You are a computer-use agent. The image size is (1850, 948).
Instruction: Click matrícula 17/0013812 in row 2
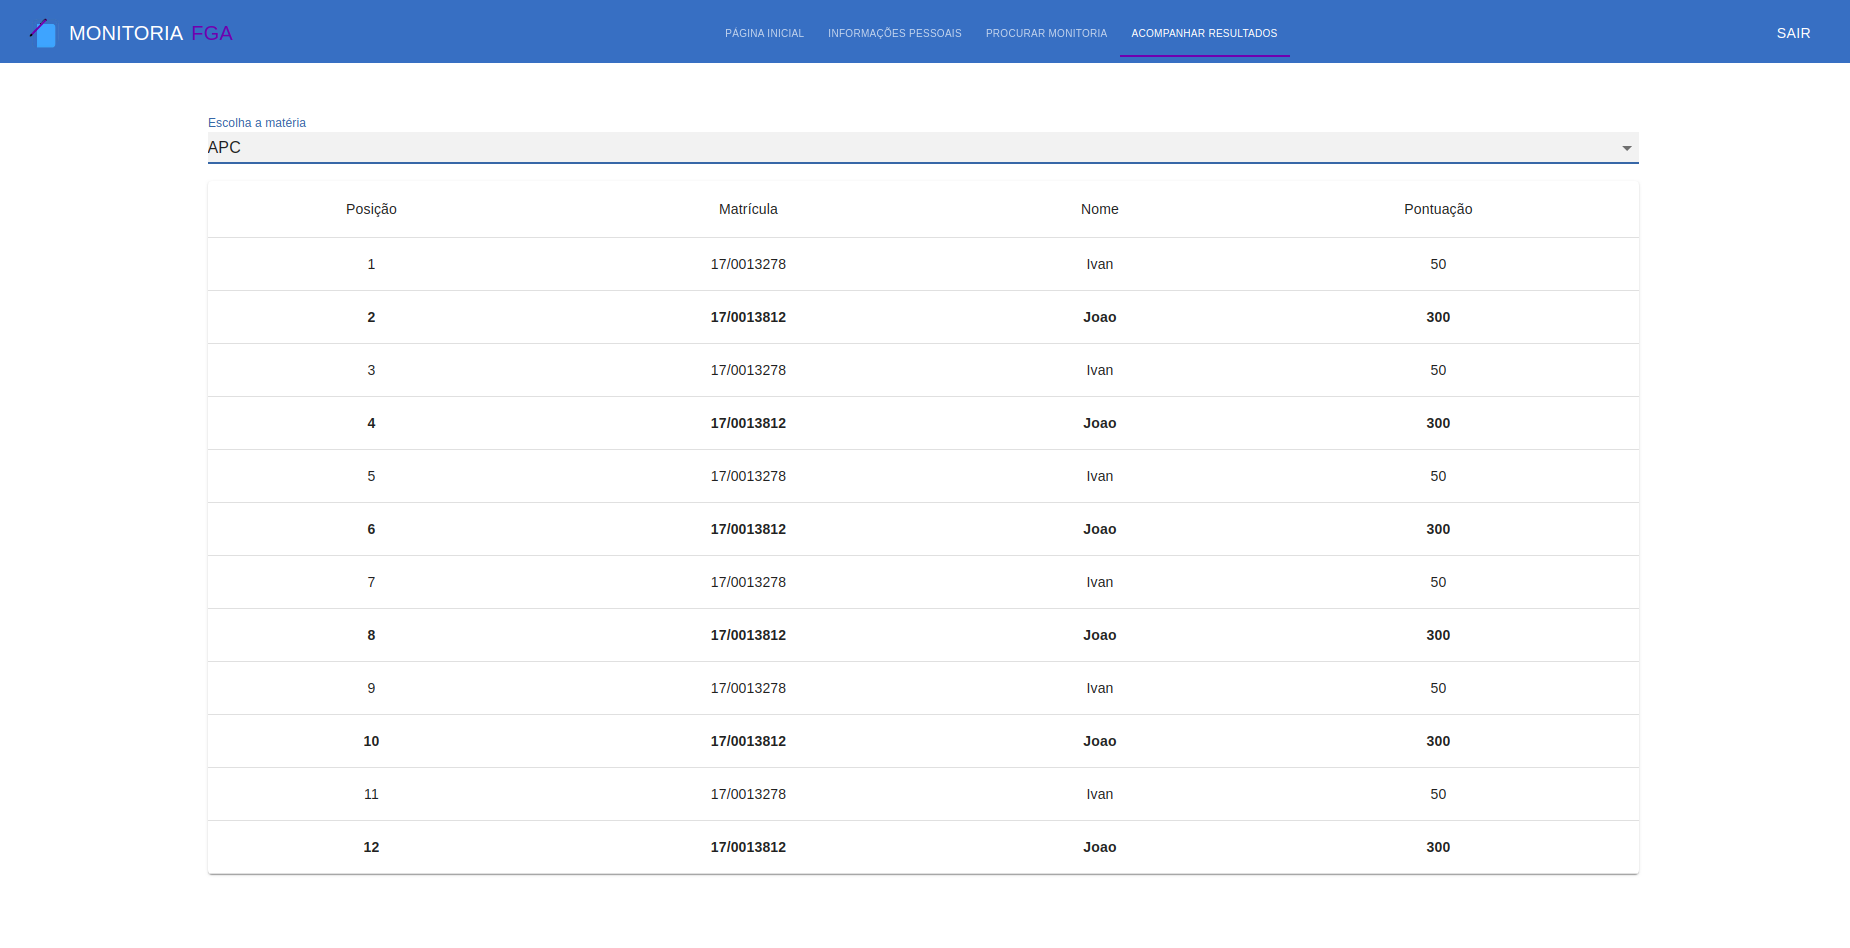coord(748,317)
